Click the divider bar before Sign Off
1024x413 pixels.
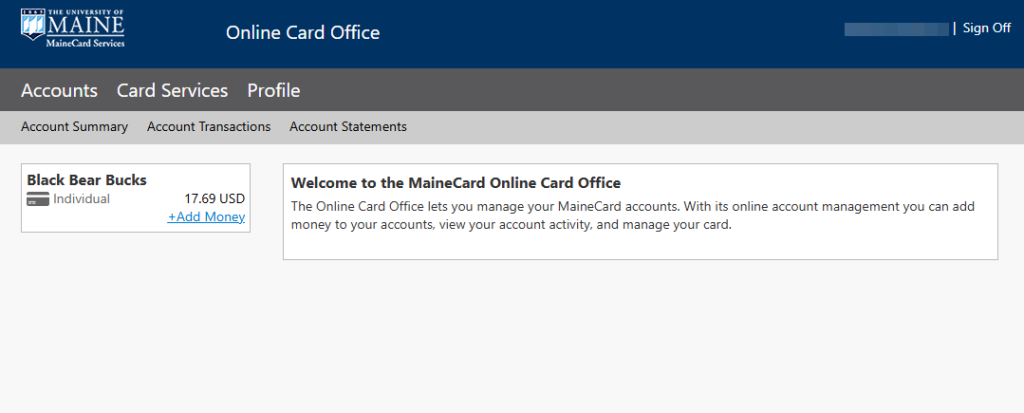point(954,28)
